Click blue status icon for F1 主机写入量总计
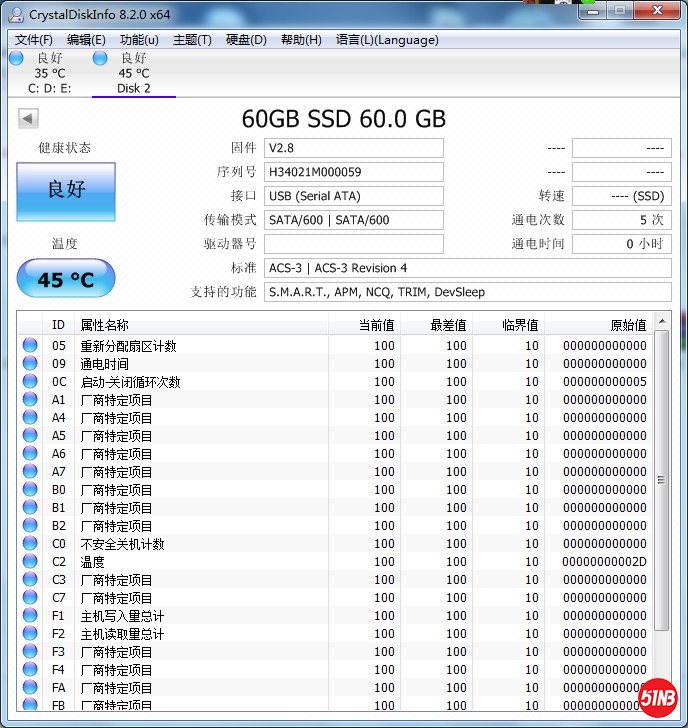The width and height of the screenshot is (688, 728). (30, 616)
